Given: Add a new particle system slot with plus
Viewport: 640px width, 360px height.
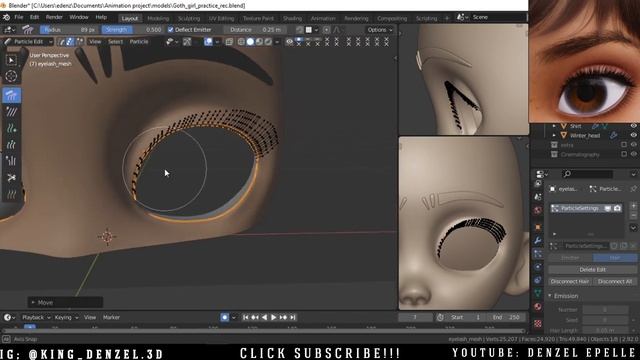Looking at the screenshot, I should coord(633,206).
